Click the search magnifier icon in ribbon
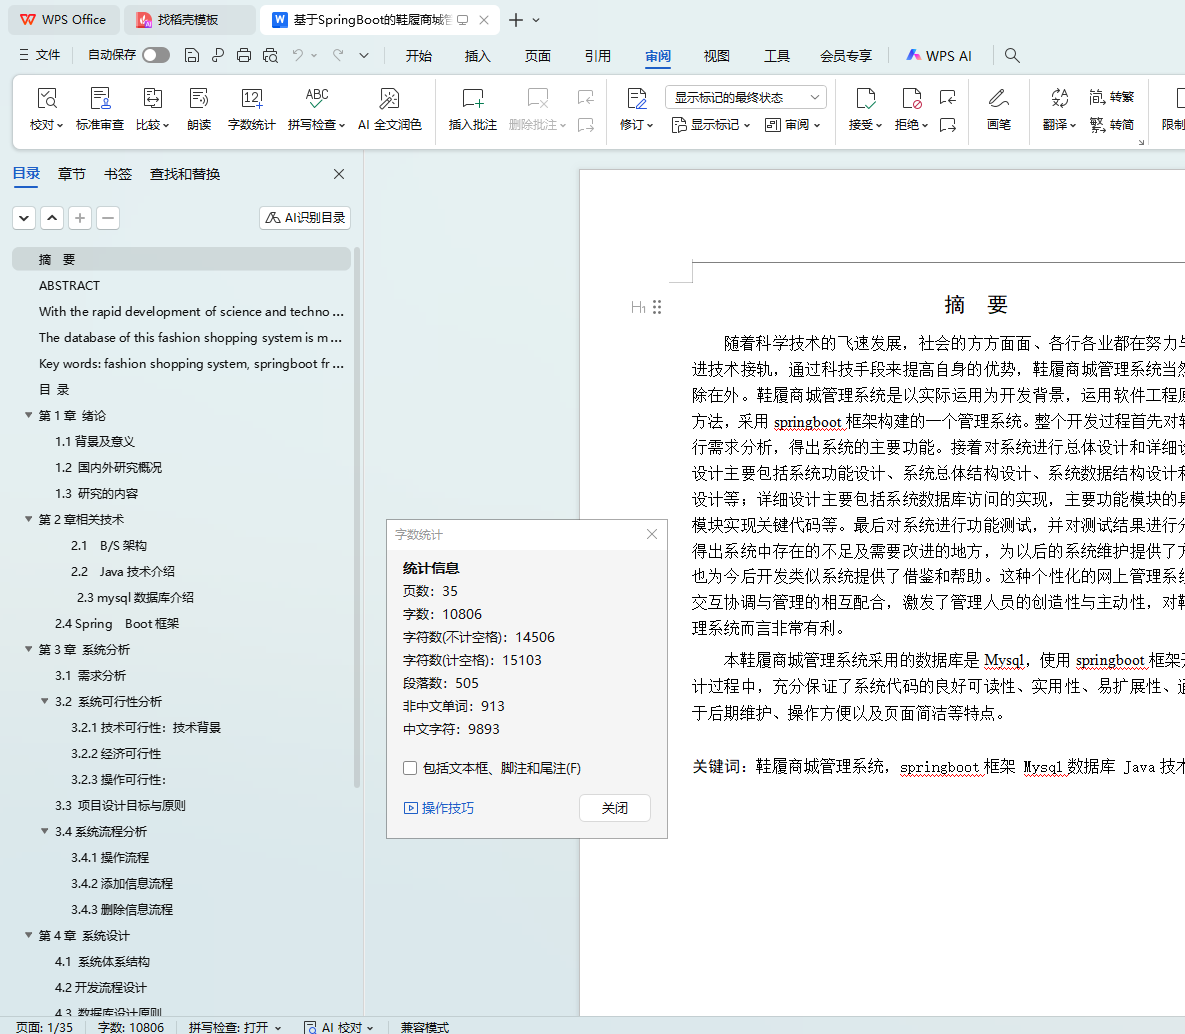The image size is (1185, 1034). (x=1012, y=55)
